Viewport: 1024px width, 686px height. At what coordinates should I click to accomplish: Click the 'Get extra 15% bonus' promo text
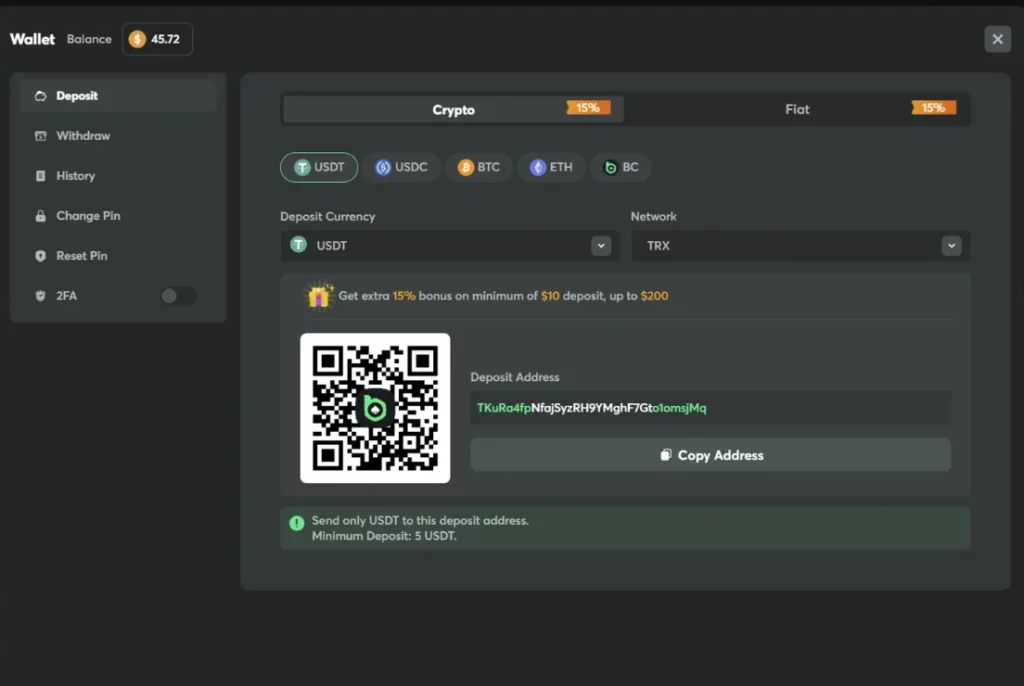503,296
